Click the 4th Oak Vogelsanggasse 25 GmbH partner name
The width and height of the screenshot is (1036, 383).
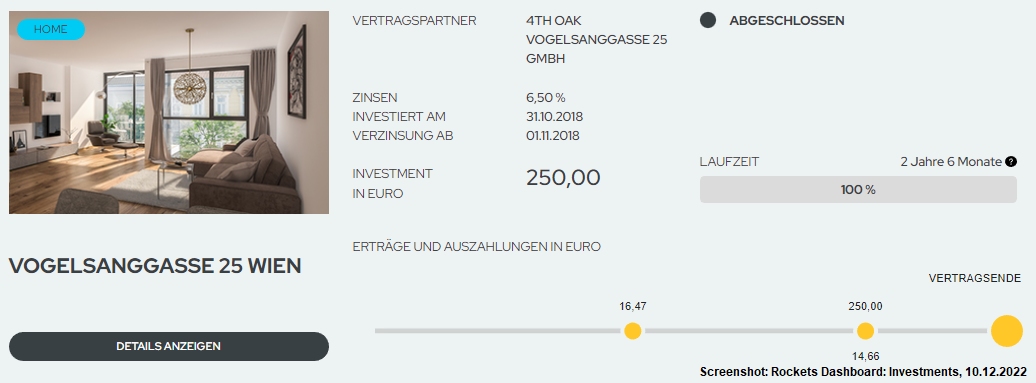[597, 40]
